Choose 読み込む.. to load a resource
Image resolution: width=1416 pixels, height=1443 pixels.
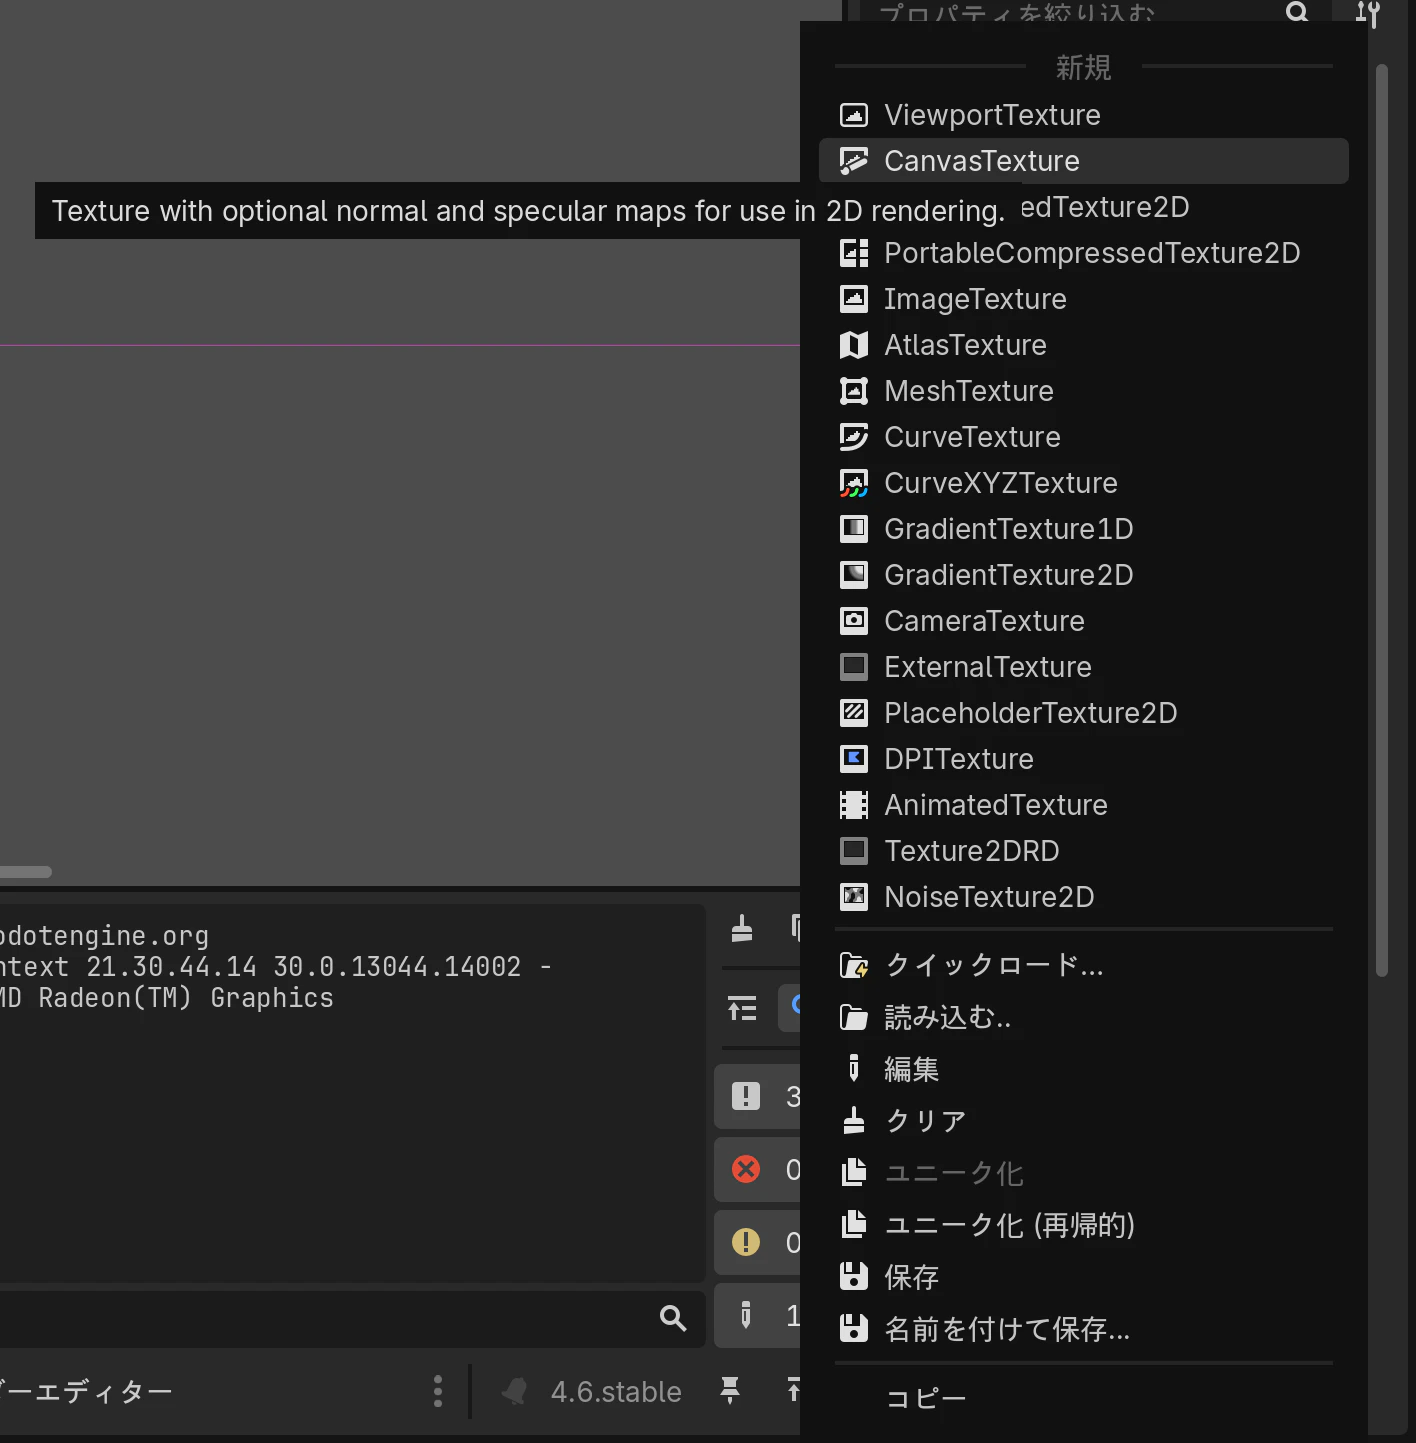pyautogui.click(x=1083, y=1017)
